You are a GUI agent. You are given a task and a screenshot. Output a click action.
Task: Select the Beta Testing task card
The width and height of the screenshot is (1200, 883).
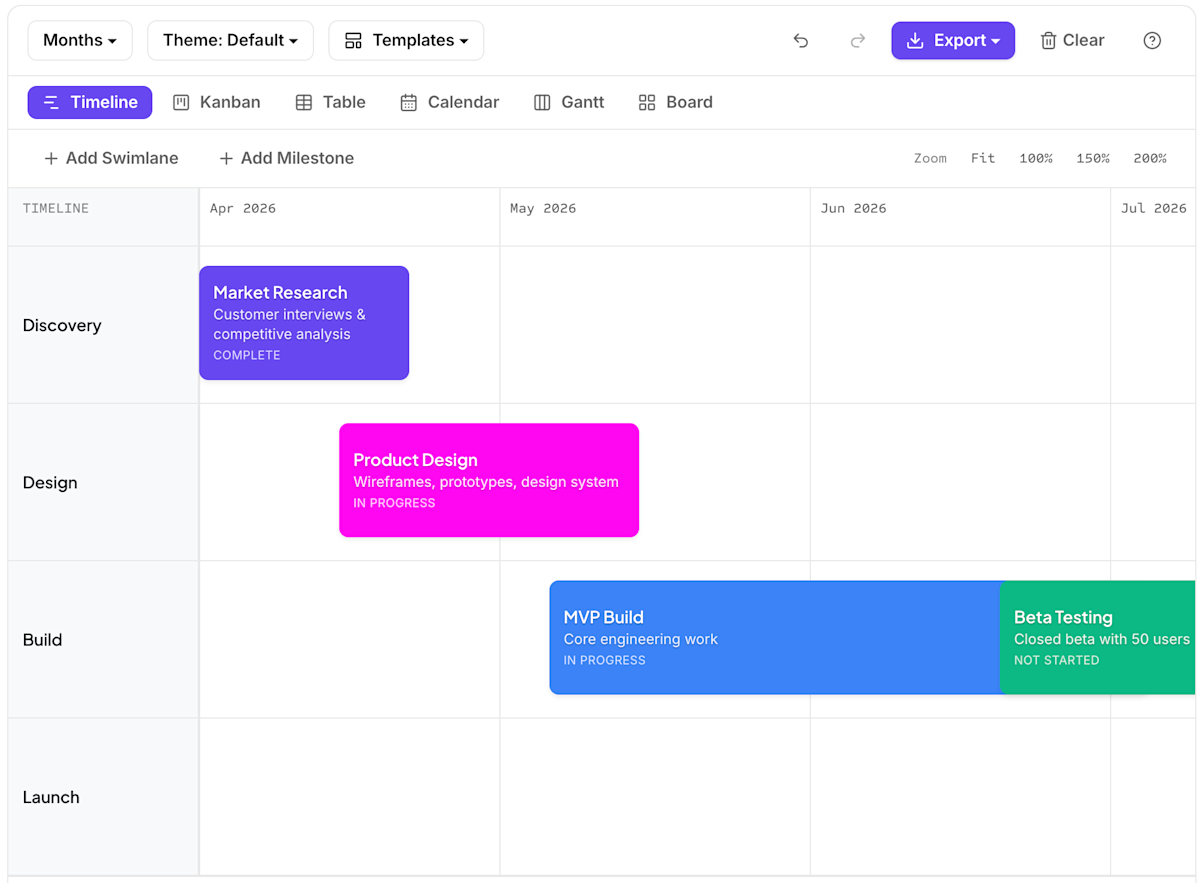point(1098,638)
